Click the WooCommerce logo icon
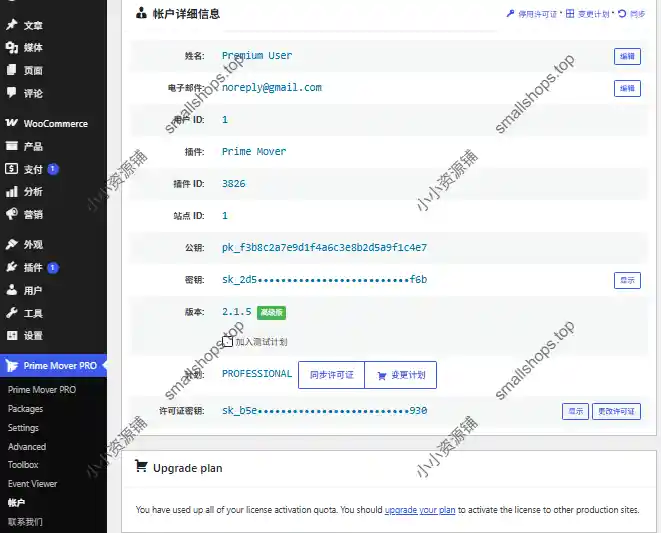The width and height of the screenshot is (661, 533). [11, 123]
